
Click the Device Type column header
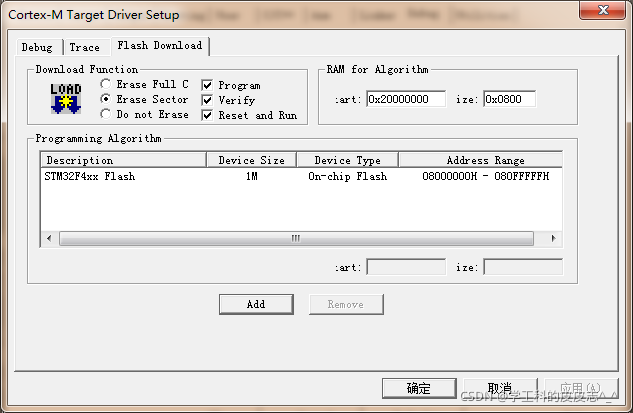[x=348, y=160]
